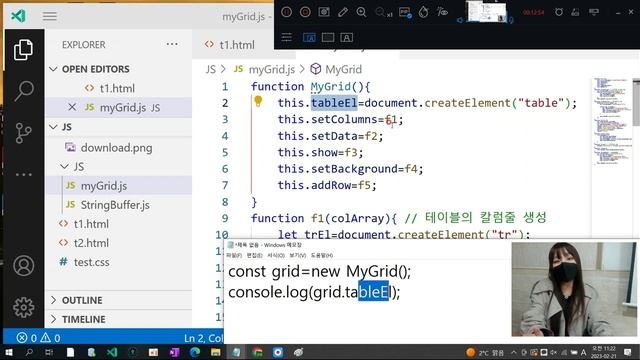Open the Search view in the activity bar

coord(23,91)
